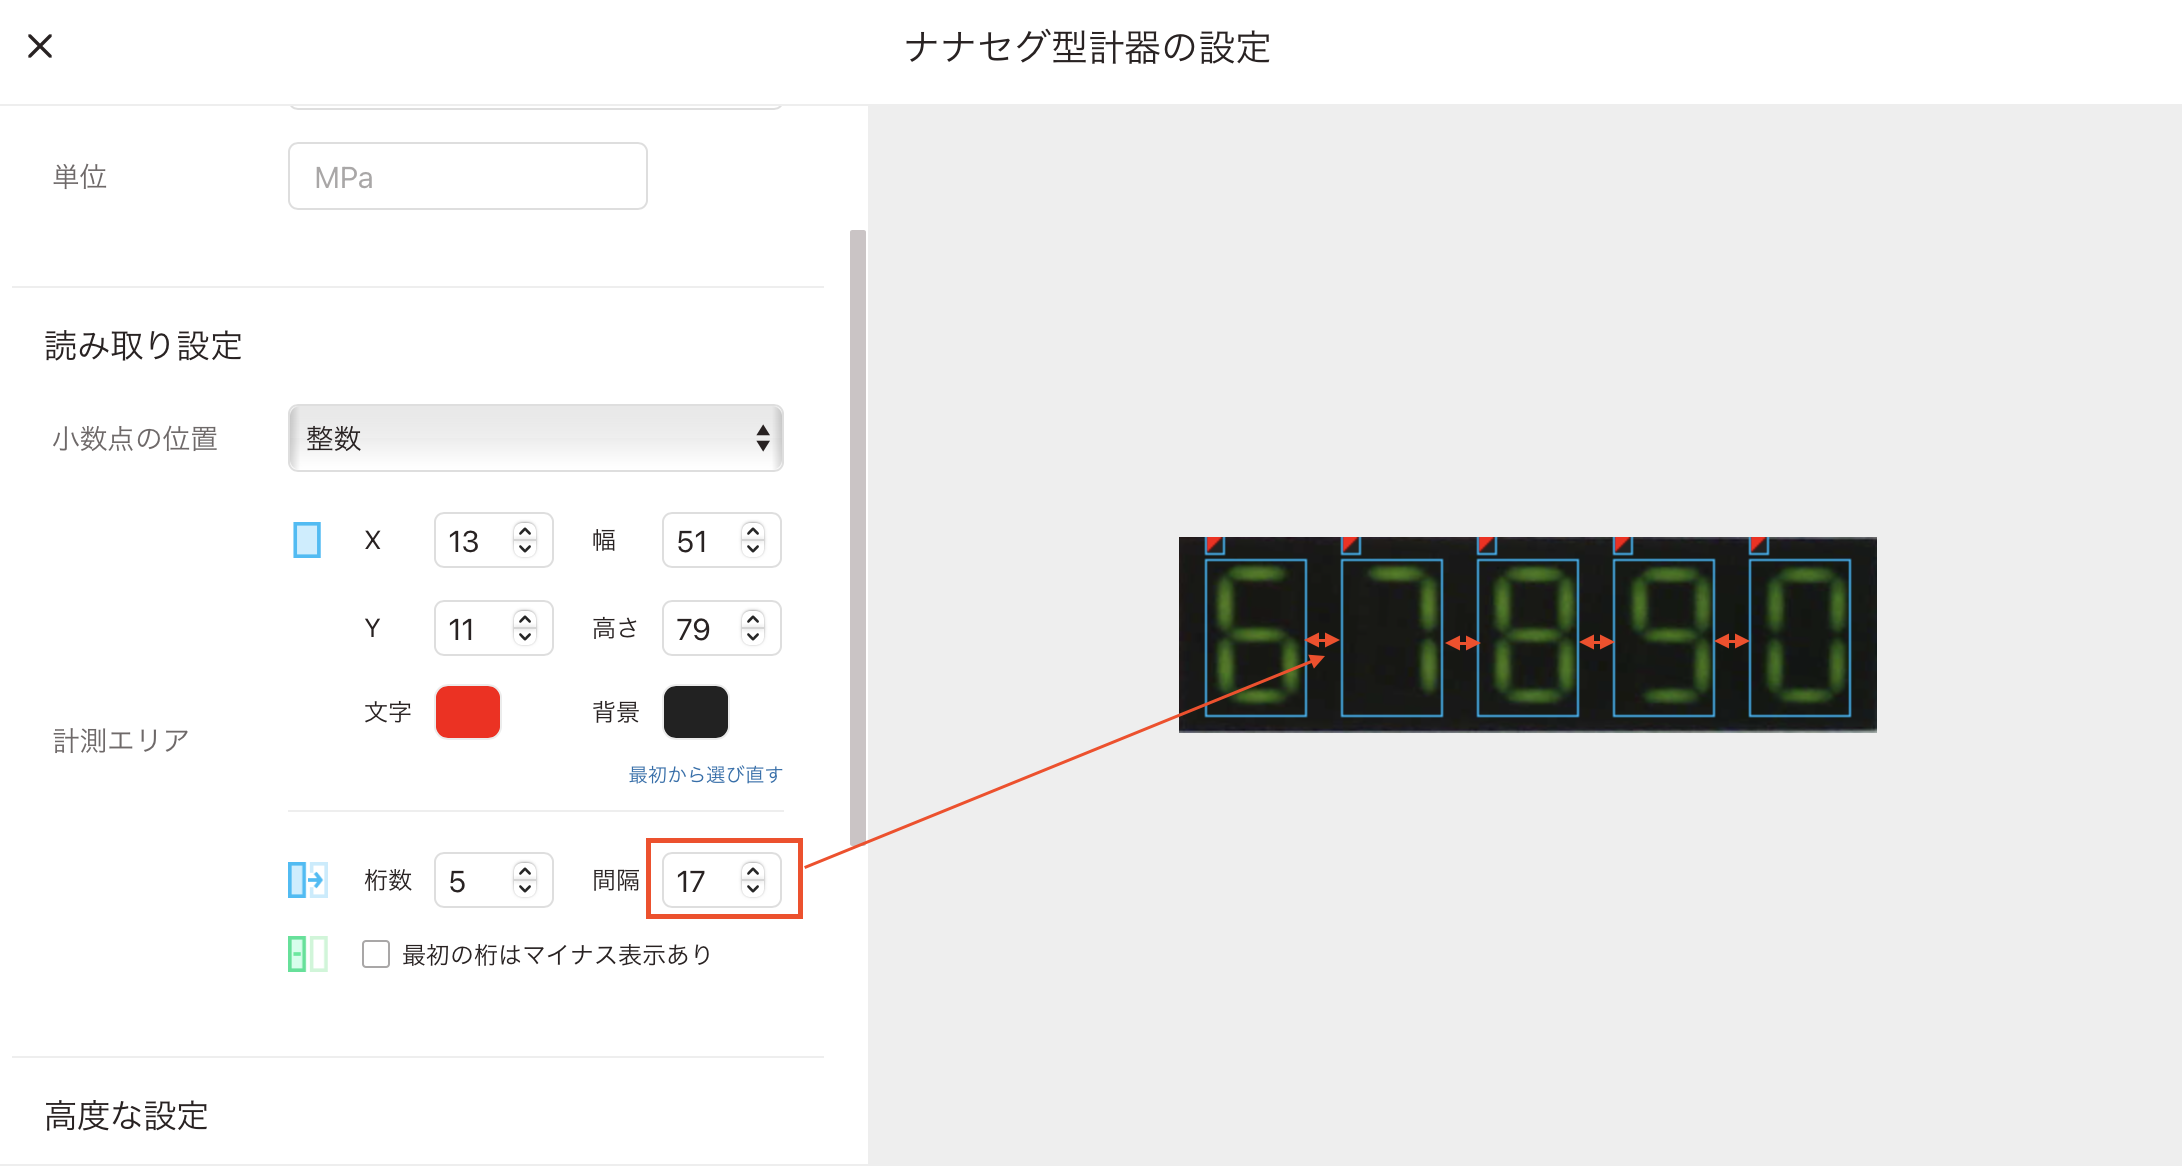Click the spacing arrow between digits 9 and 0
This screenshot has width=2182, height=1168.
pyautogui.click(x=1732, y=641)
